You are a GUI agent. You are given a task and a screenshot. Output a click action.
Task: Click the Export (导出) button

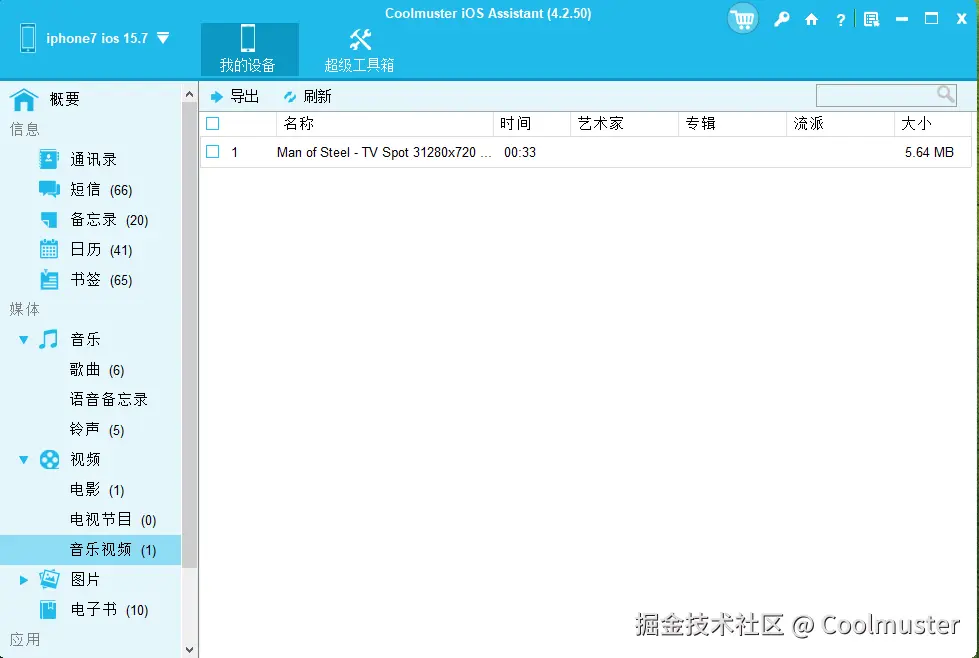237,95
